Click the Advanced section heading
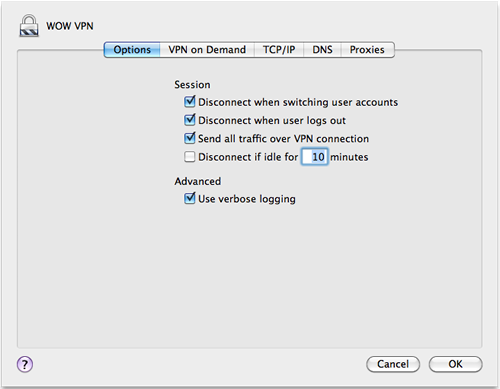This screenshot has height=389, width=500. coord(198,181)
